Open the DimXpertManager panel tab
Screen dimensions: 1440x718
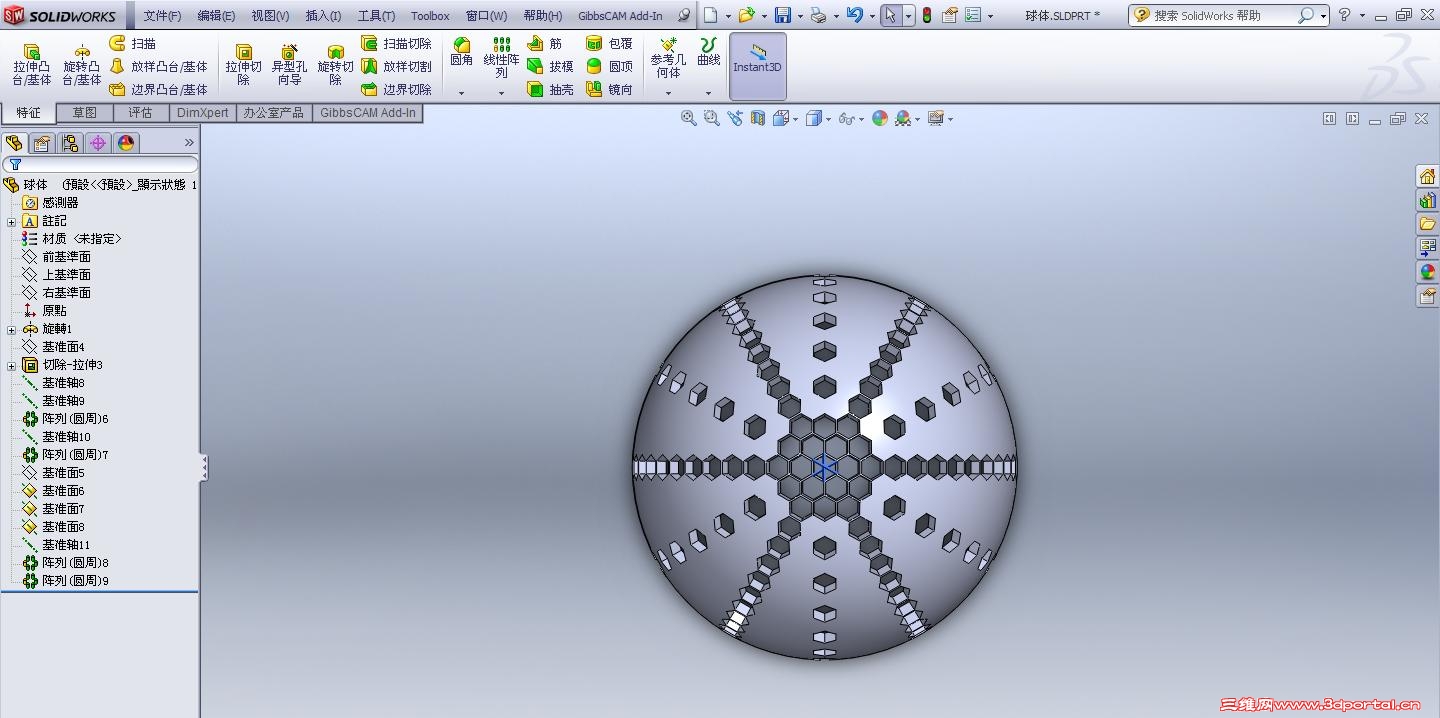coord(98,143)
